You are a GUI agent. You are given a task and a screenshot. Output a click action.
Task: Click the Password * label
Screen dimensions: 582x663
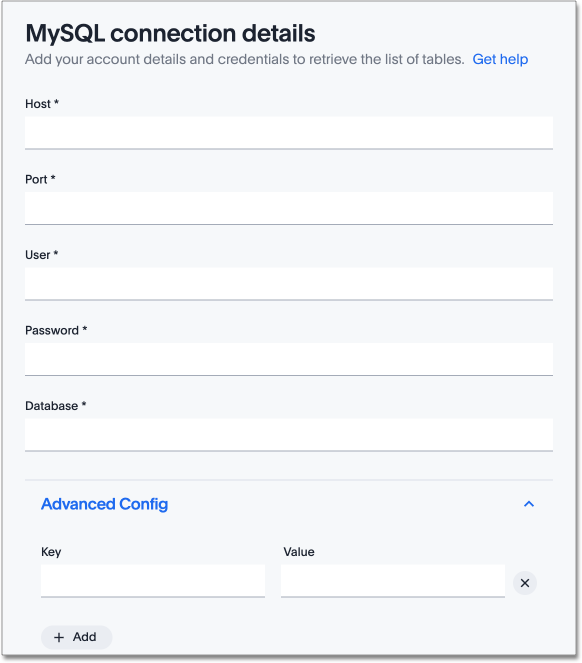56,330
